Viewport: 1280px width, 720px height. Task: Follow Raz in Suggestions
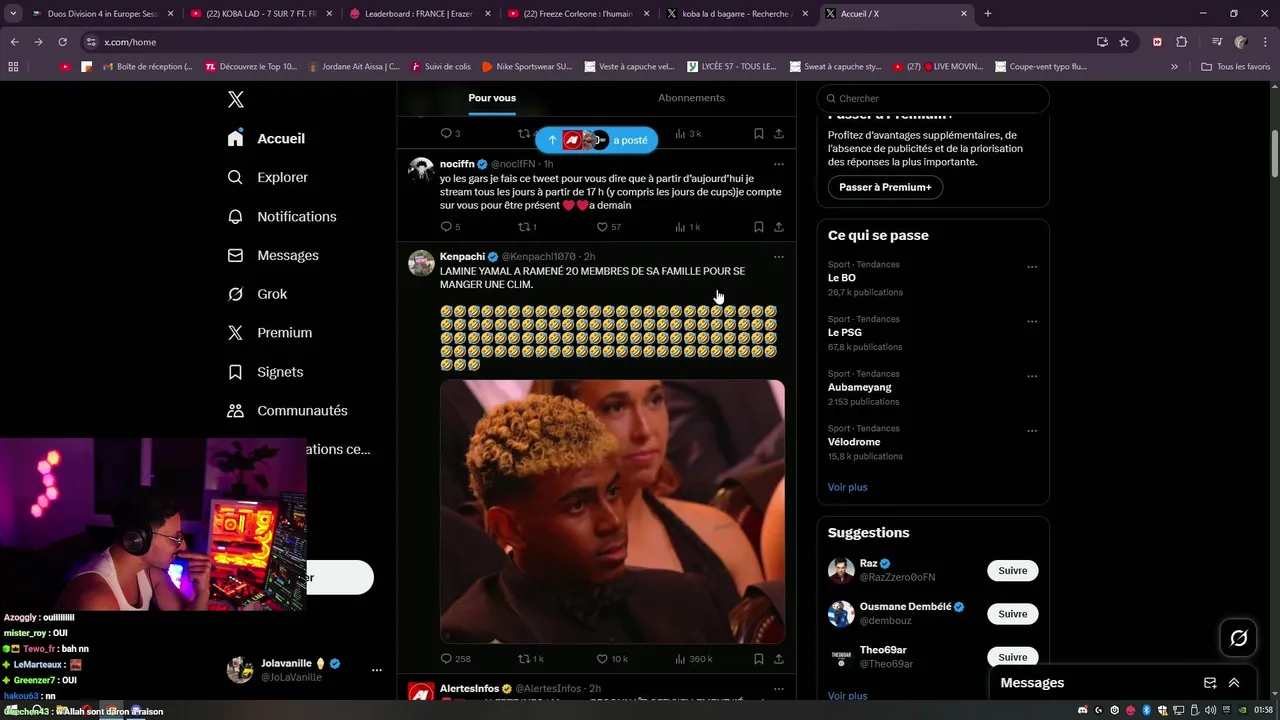[x=1013, y=570]
